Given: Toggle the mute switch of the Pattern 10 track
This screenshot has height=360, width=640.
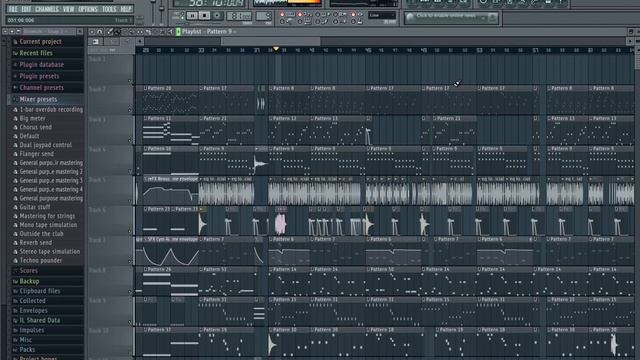Looking at the screenshot, I should point(130,171).
